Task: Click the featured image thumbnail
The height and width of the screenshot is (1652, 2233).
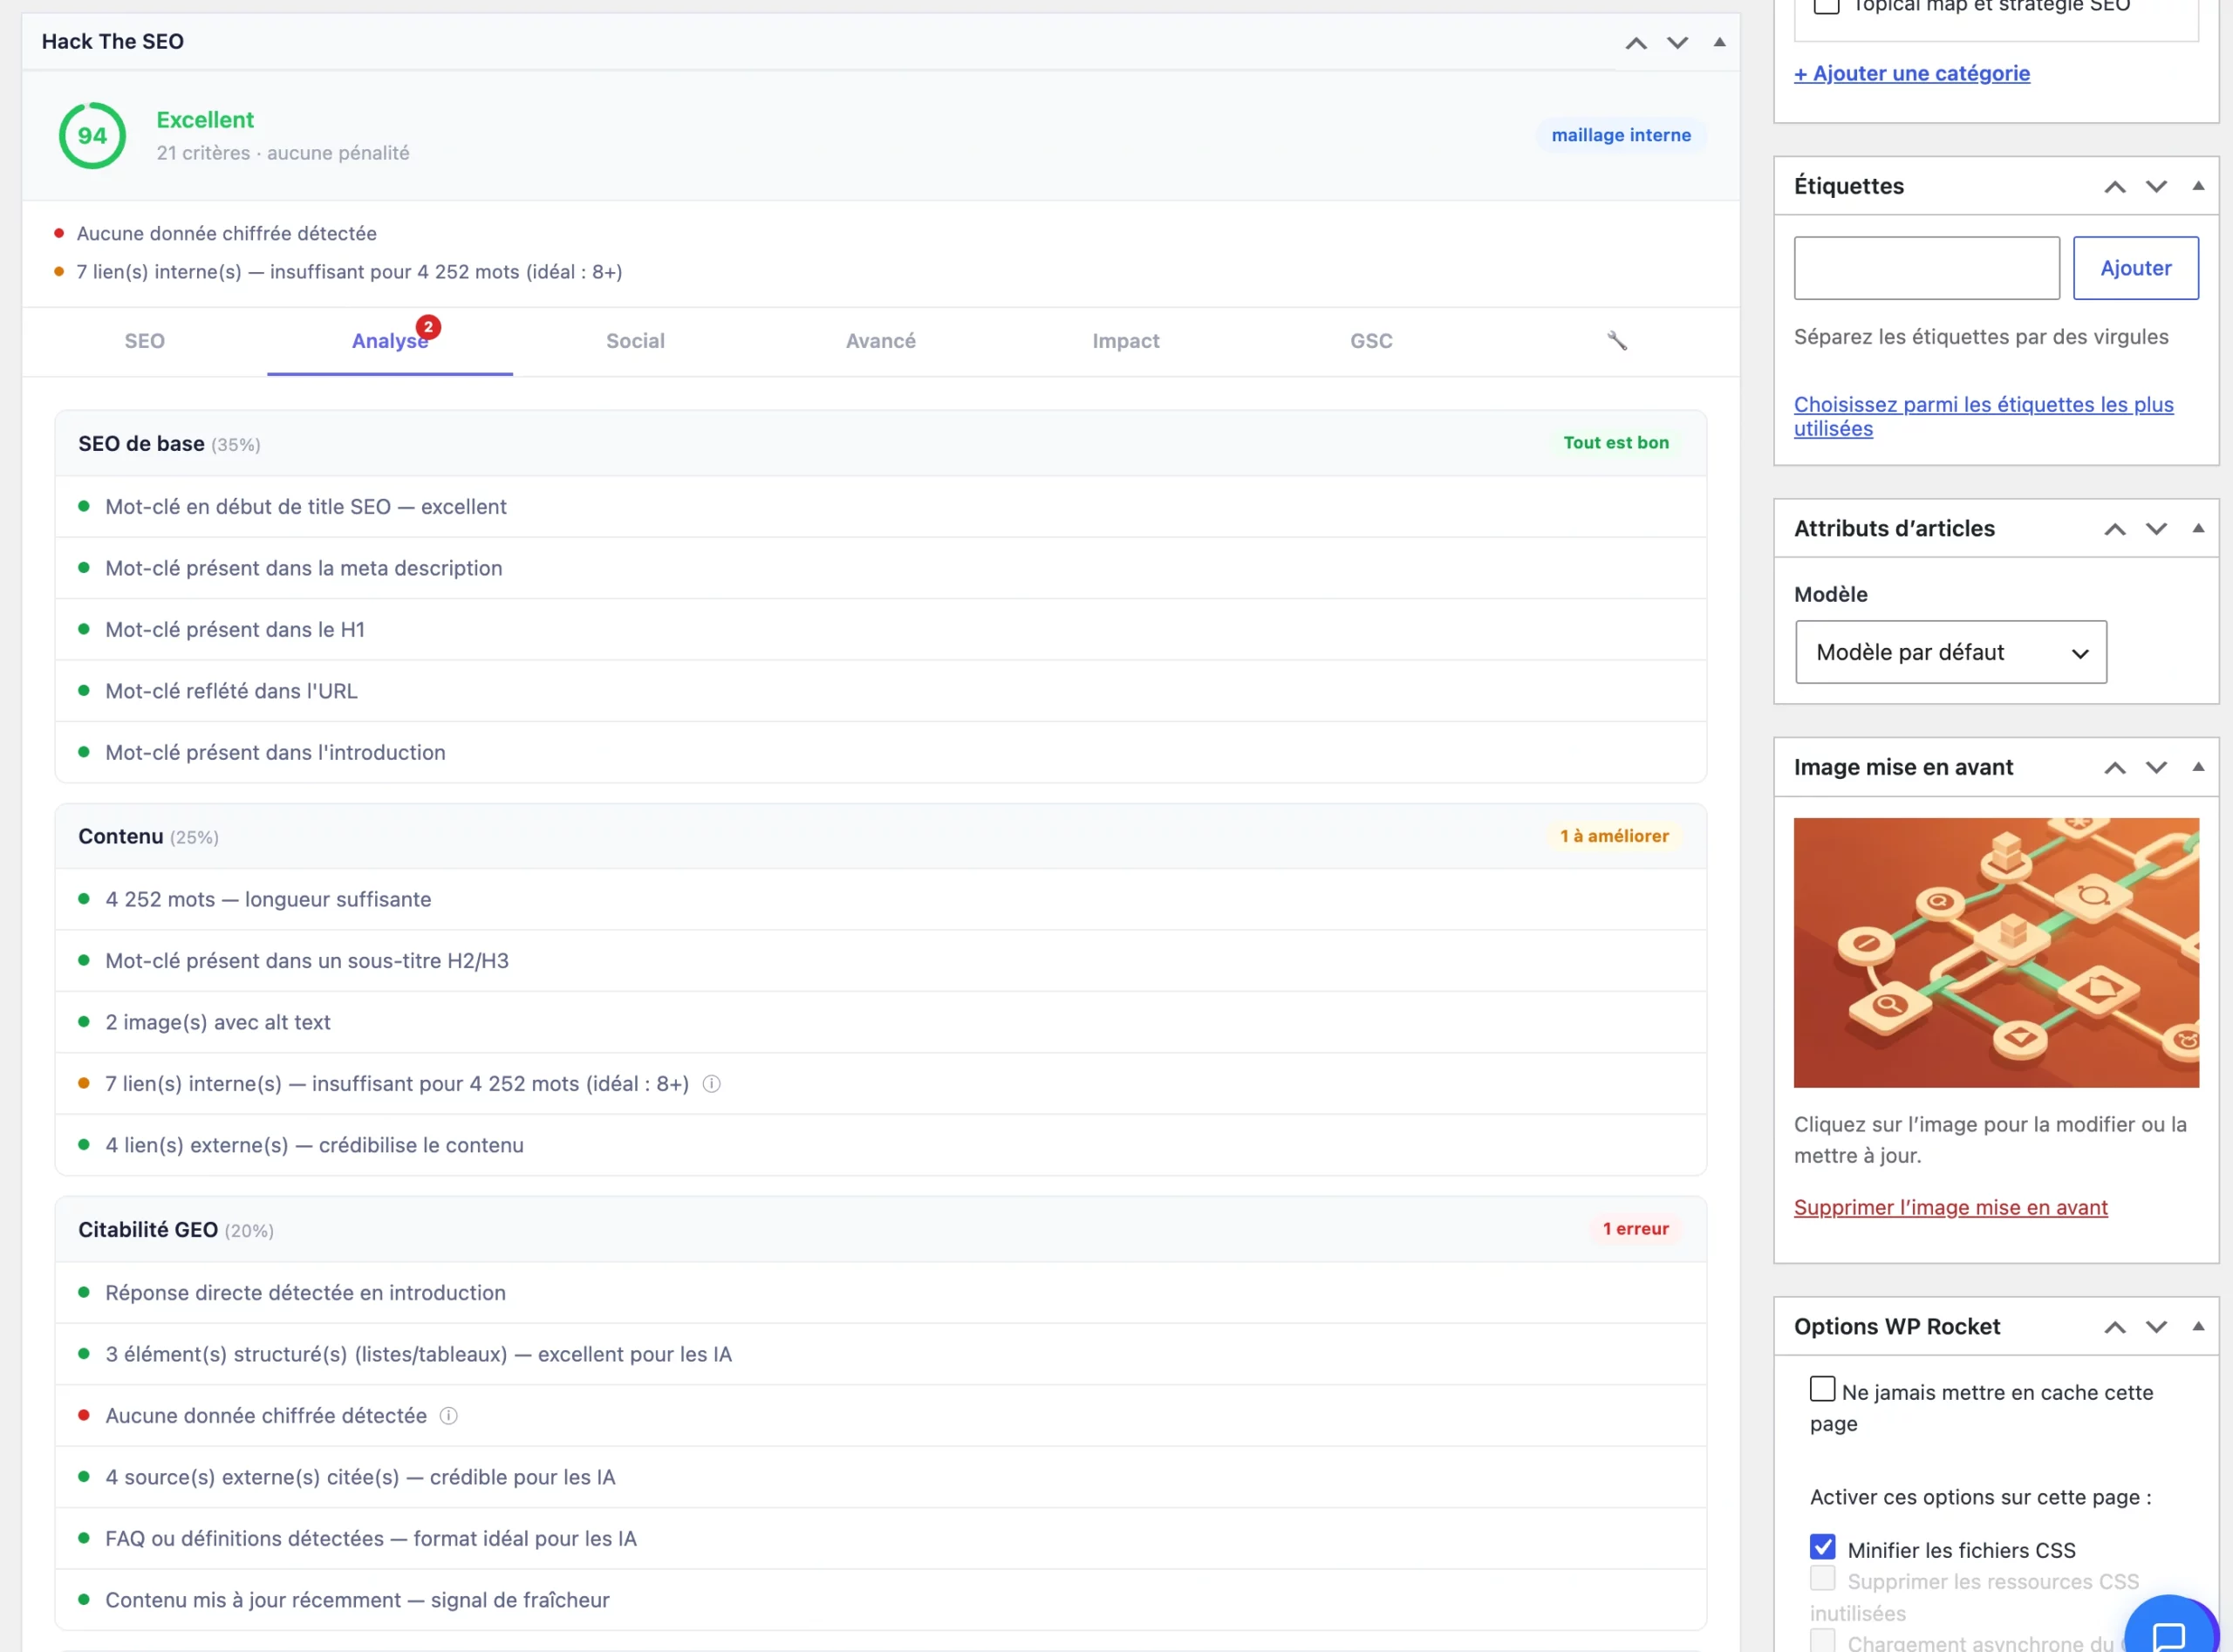Action: [1996, 953]
